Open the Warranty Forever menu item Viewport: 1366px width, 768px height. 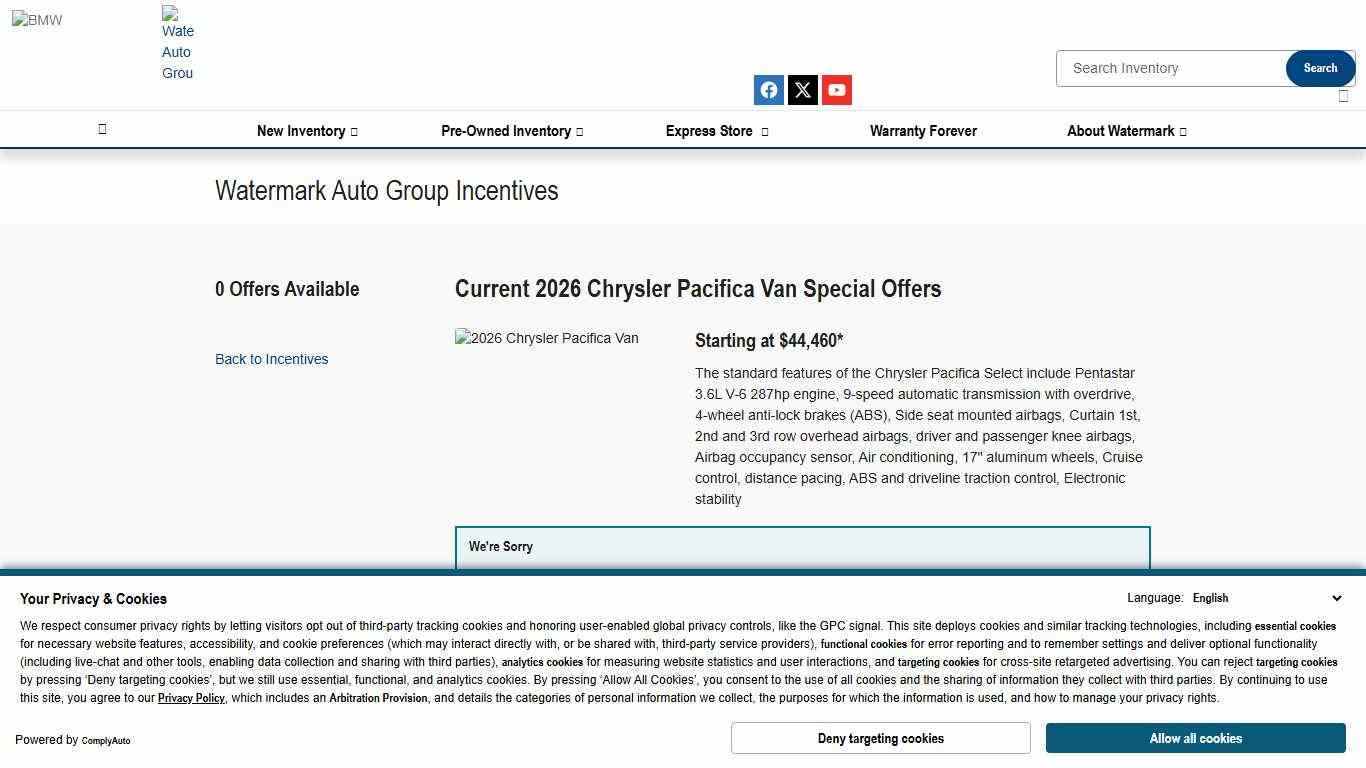923,131
